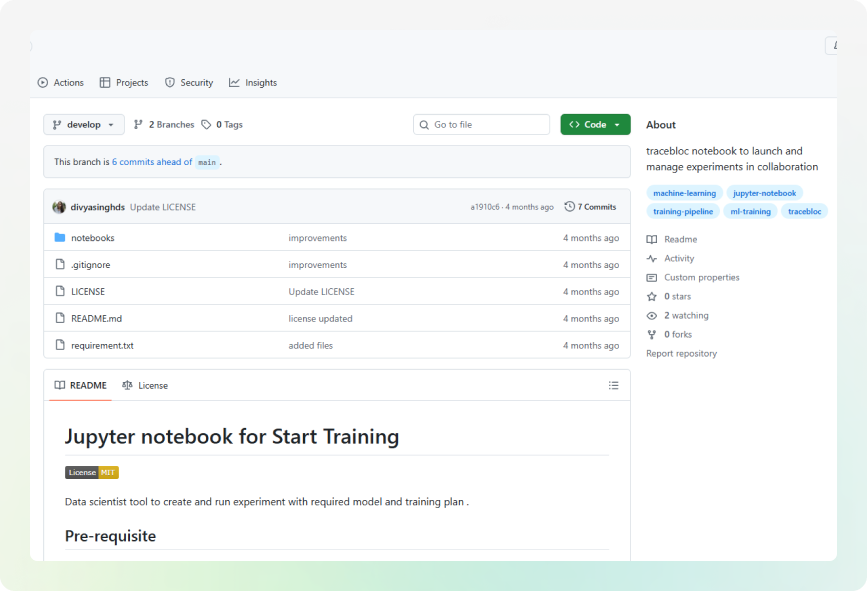Click divyasinghds avatar image
The height and width of the screenshot is (591, 867).
59,207
